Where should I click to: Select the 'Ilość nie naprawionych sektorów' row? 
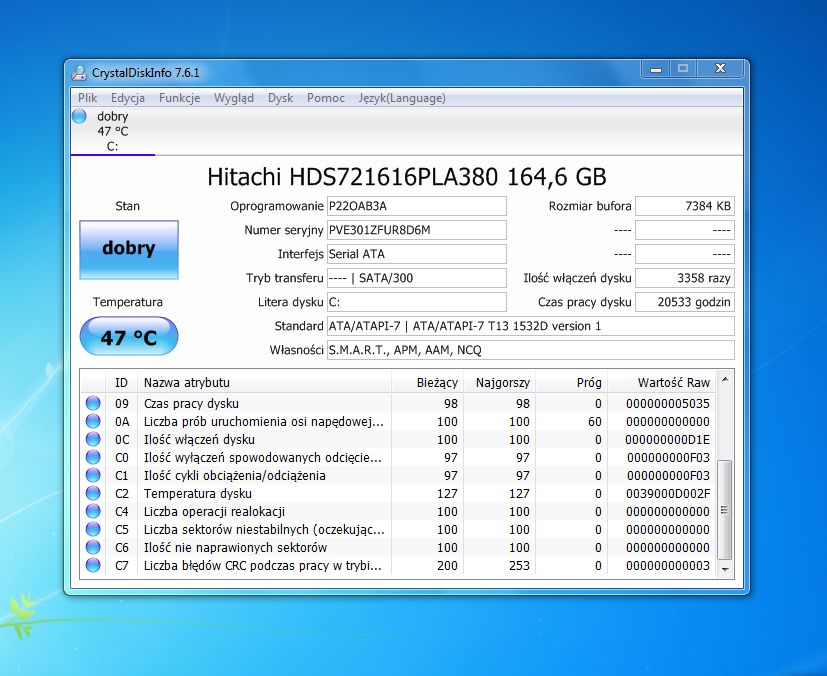pos(235,547)
